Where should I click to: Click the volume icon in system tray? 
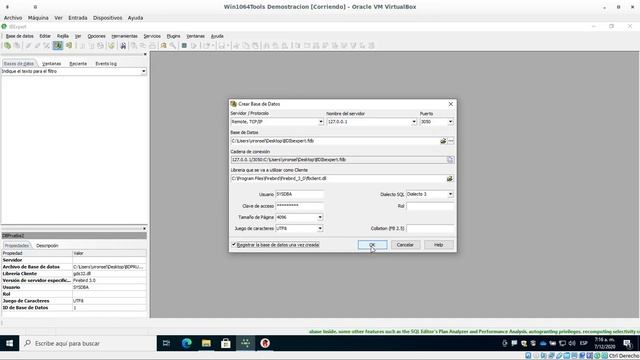click(x=572, y=343)
